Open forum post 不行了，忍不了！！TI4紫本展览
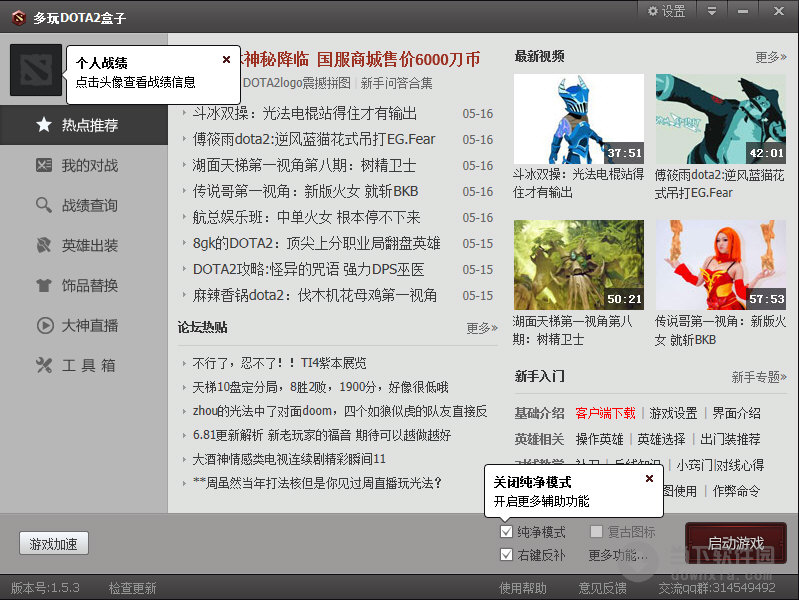The image size is (799, 600). [279, 363]
